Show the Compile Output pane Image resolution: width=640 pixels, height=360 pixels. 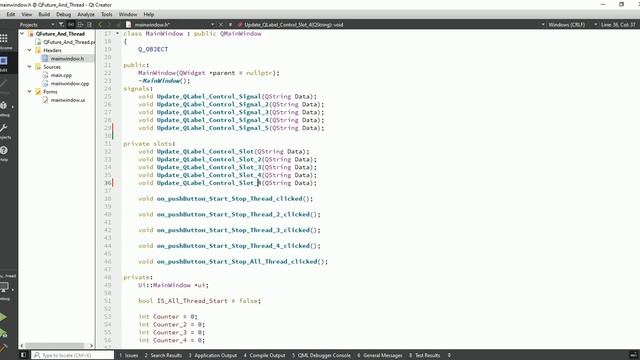point(264,355)
